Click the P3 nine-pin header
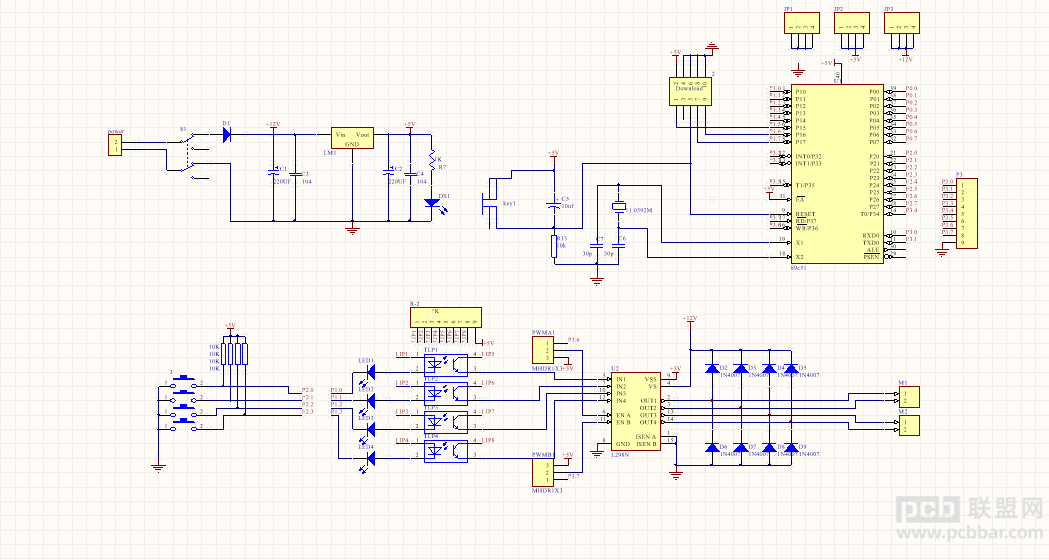 [966, 213]
